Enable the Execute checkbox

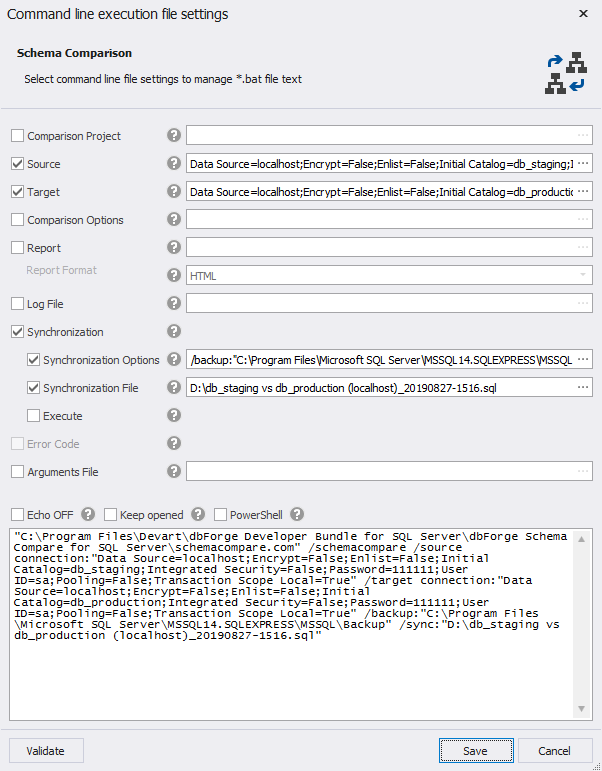[x=33, y=416]
